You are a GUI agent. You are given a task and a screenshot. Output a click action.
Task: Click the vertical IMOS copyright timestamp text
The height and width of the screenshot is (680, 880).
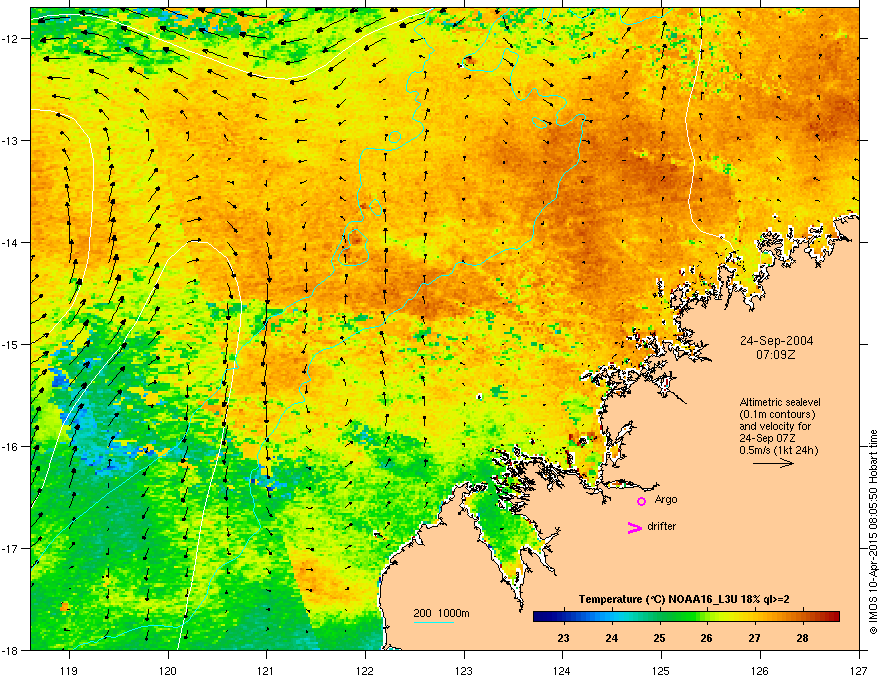873,532
